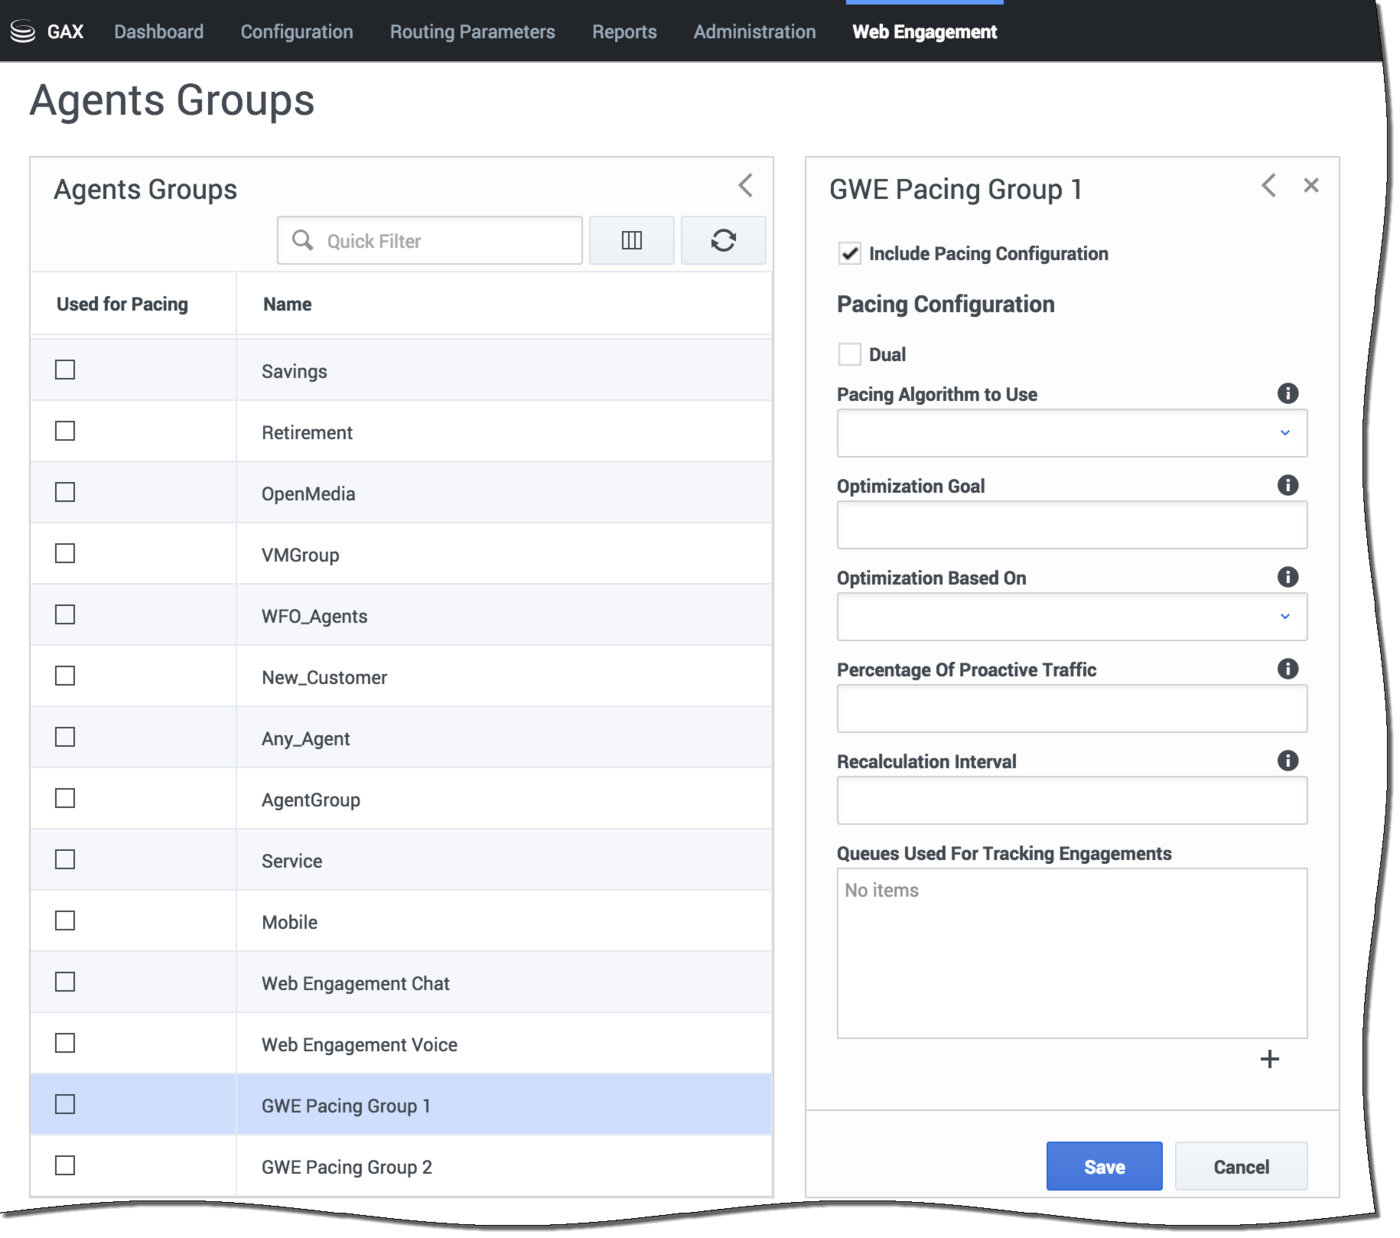Viewport: 1400px width, 1238px height.
Task: Check Used for Pacing for Web Engagement Voice
Action: (65, 1043)
